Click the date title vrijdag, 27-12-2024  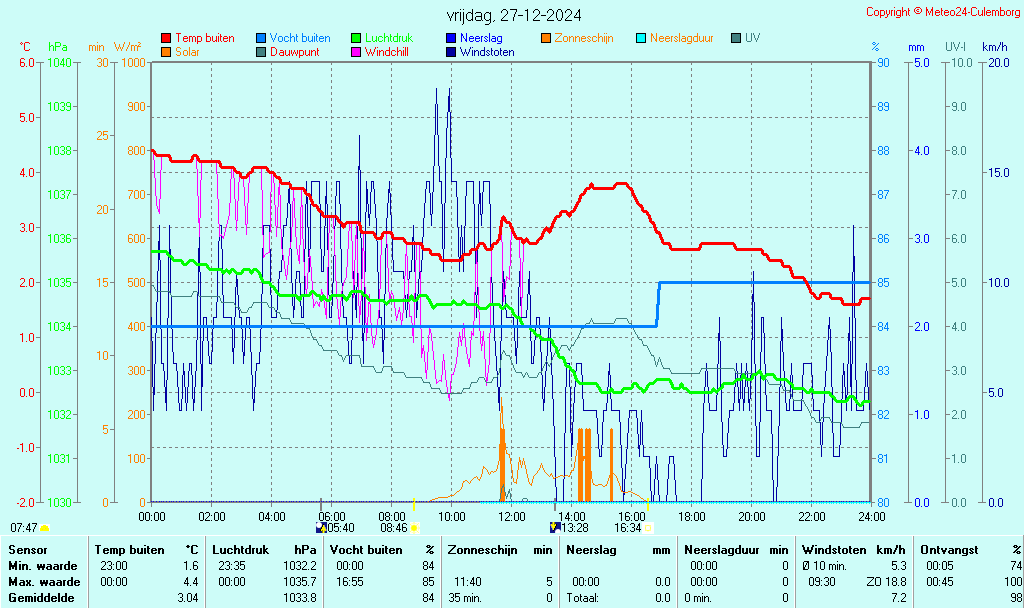tap(513, 15)
